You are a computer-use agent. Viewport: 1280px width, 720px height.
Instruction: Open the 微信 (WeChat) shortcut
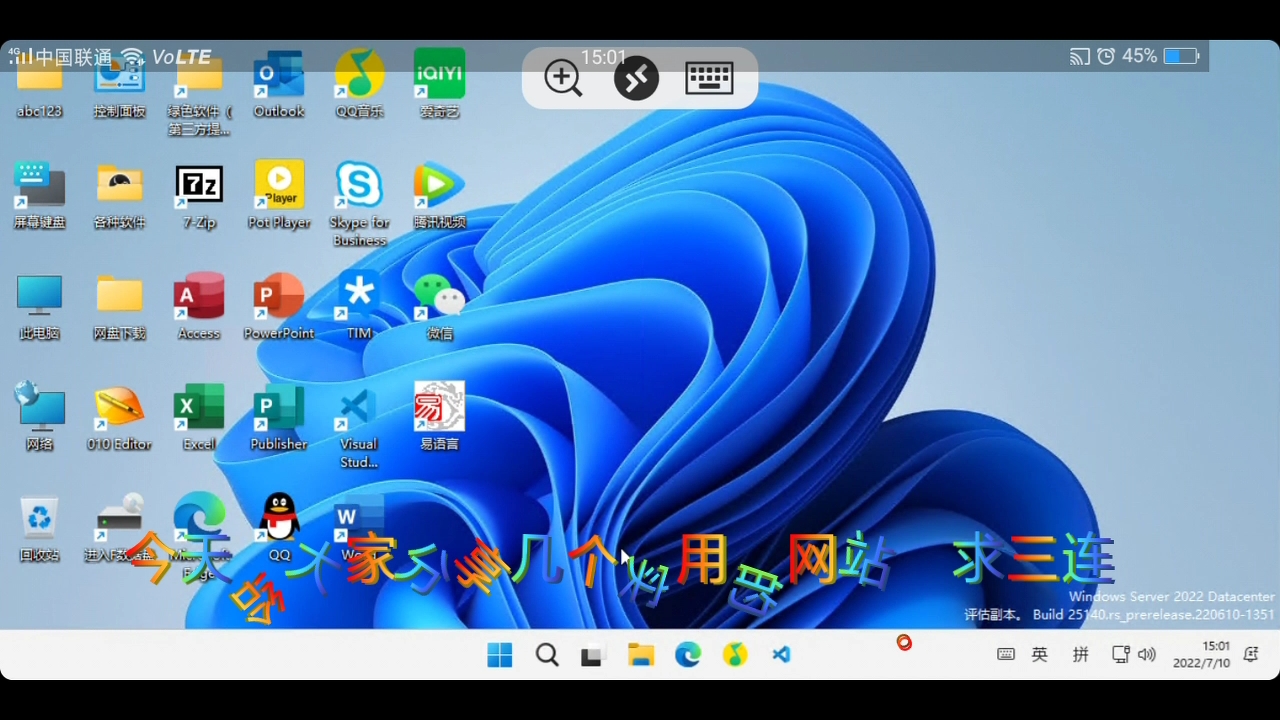tap(439, 306)
